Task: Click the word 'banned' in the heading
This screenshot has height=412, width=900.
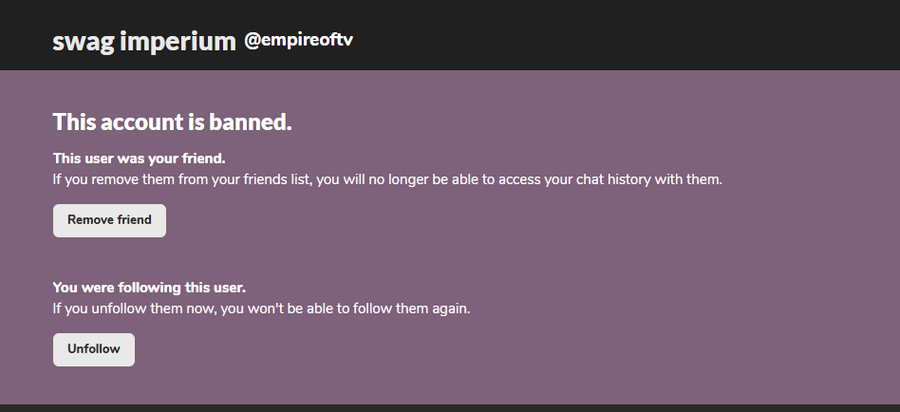Action: pos(250,122)
